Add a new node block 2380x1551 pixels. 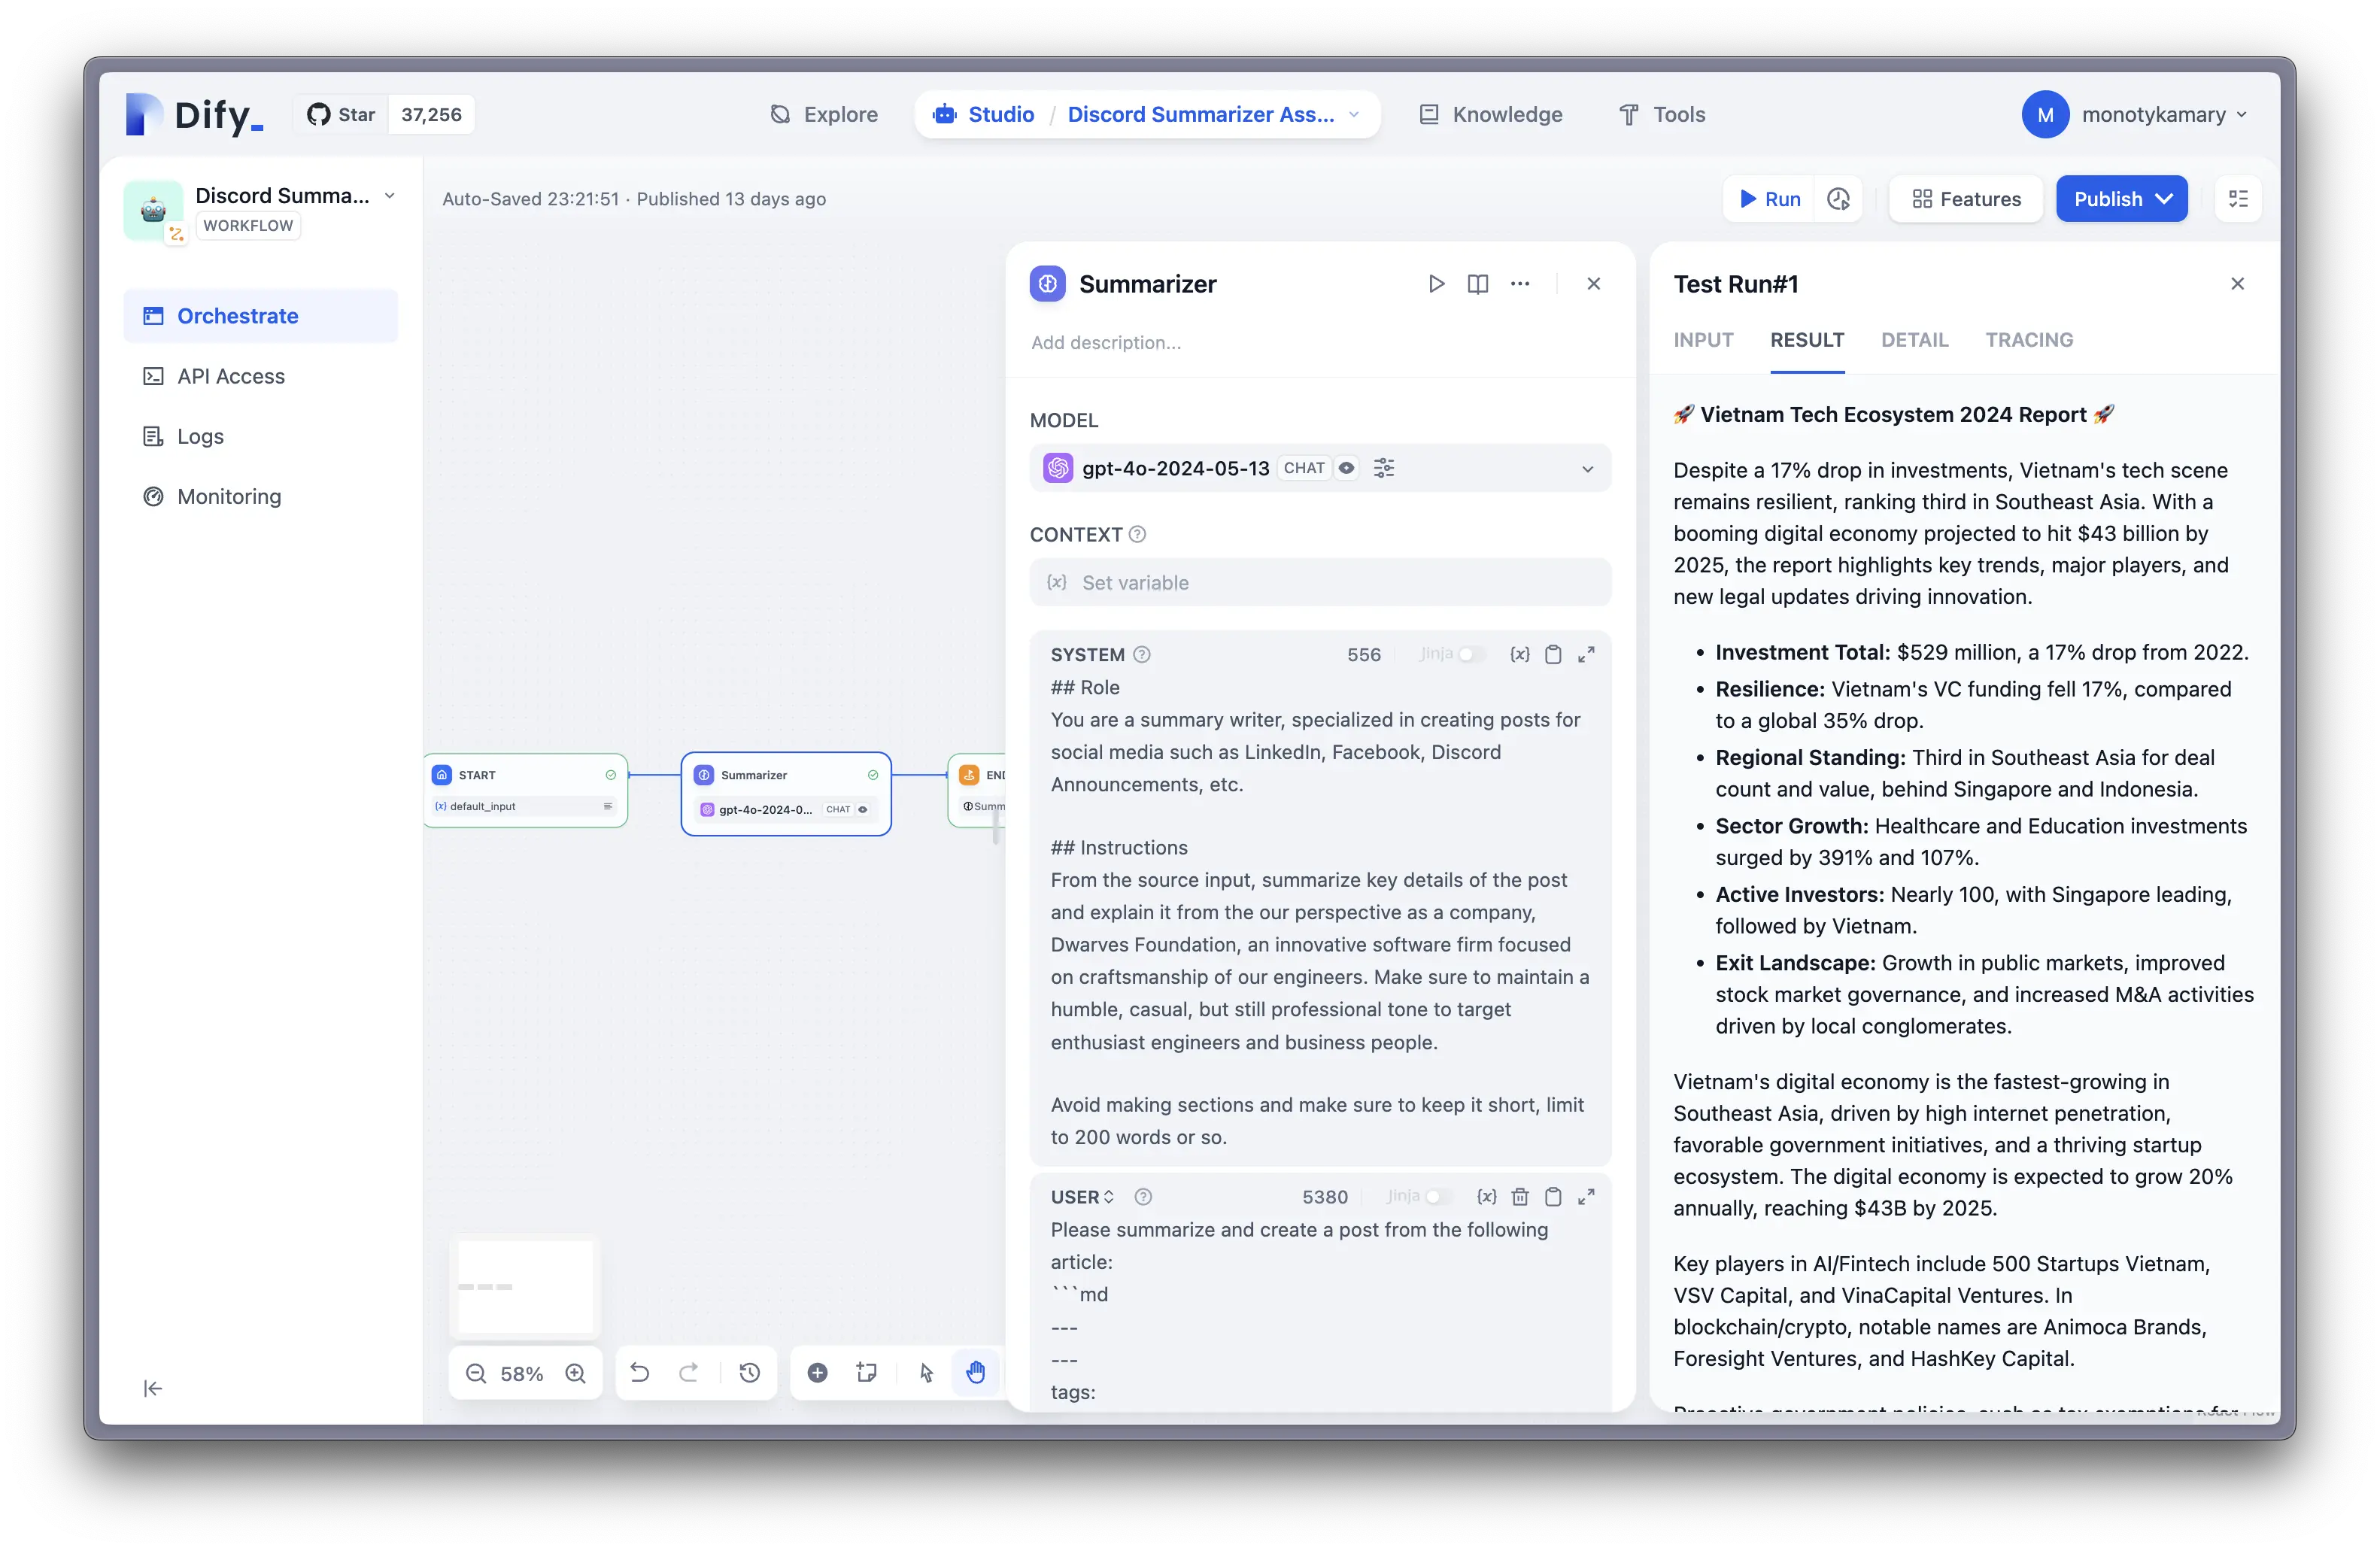tap(818, 1373)
